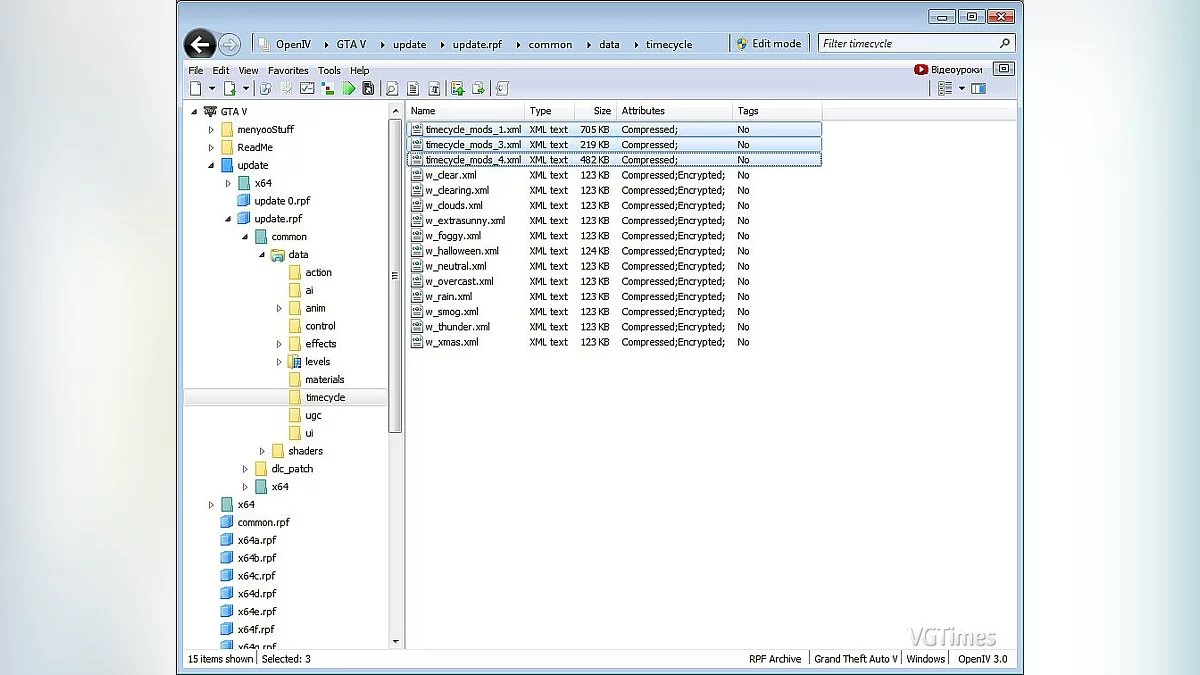Image resolution: width=1200 pixels, height=675 pixels.
Task: Open the Tools menu
Action: click(x=329, y=71)
